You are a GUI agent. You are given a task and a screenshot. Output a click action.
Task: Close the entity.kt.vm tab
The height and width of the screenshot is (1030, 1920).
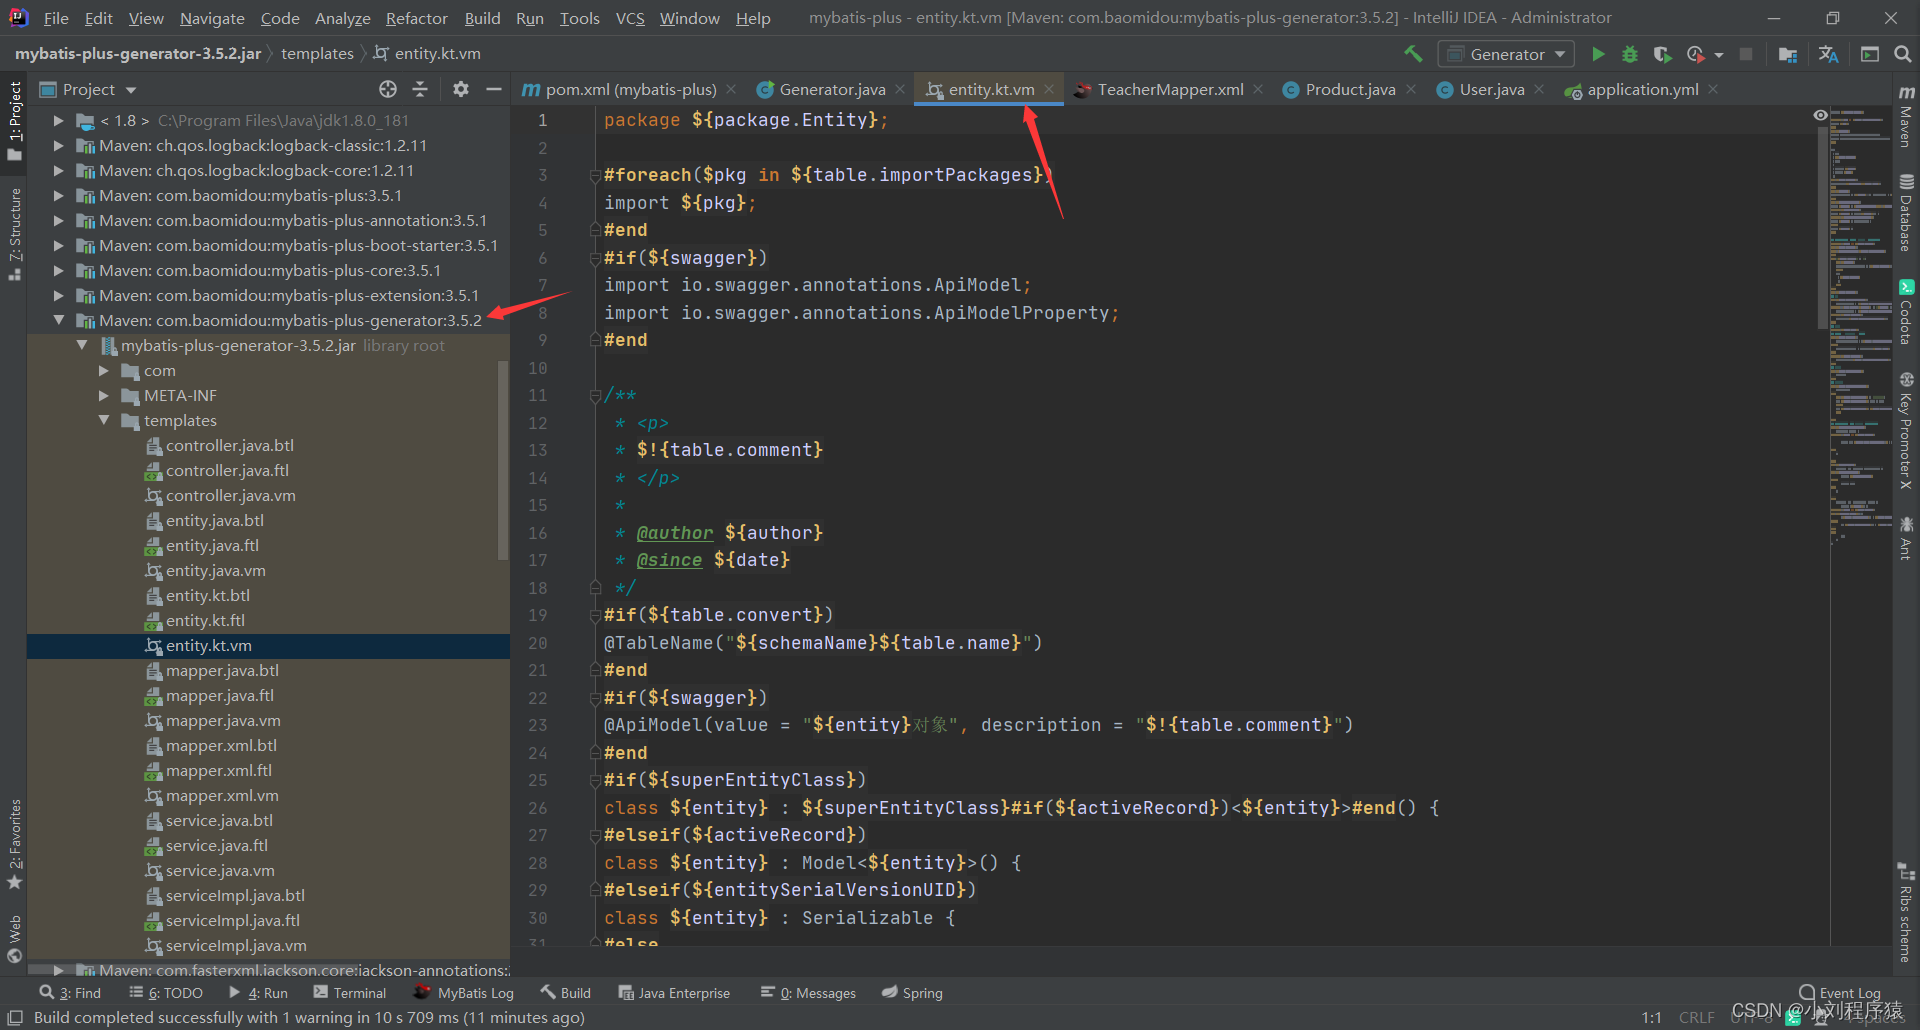coord(1049,89)
